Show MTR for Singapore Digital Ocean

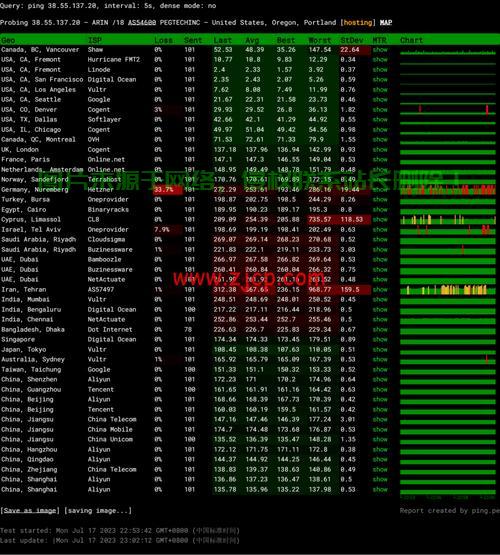[x=380, y=339]
